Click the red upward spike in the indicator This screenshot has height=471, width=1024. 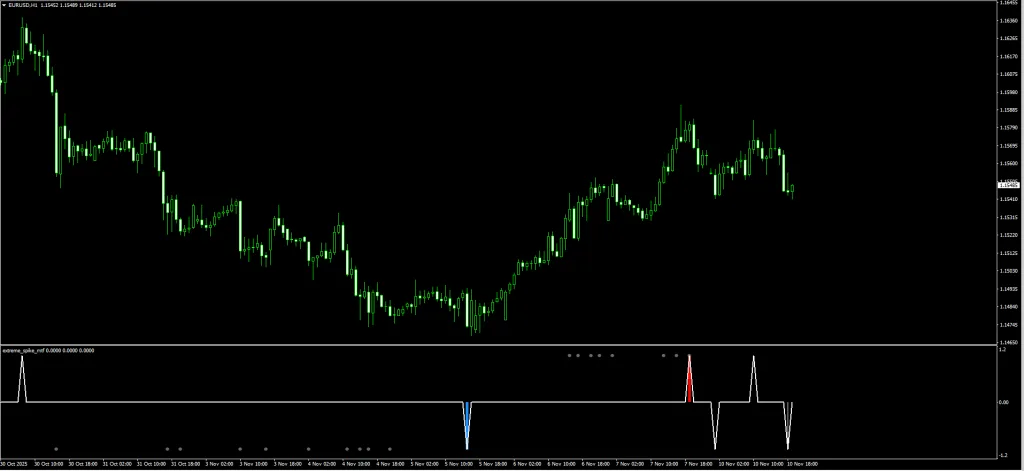(x=689, y=380)
